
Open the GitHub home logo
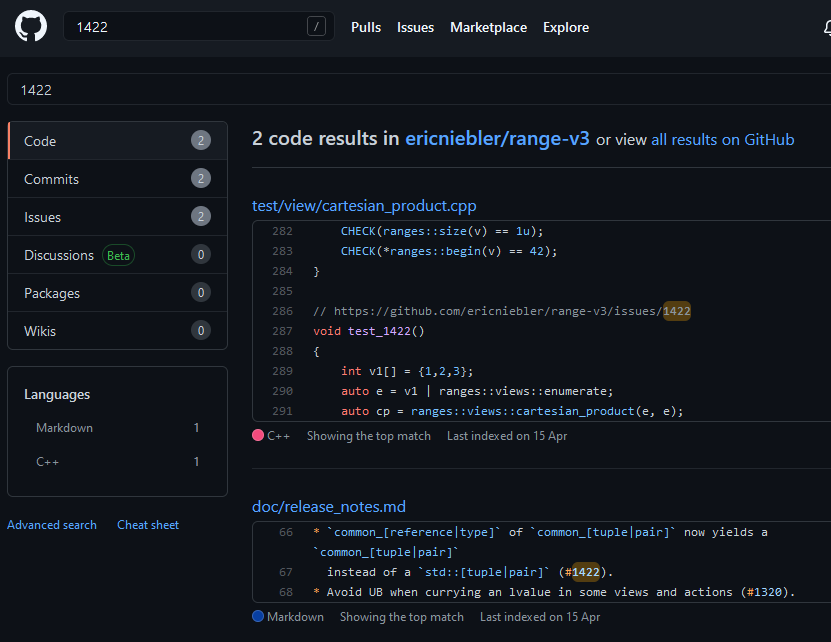(x=31, y=26)
